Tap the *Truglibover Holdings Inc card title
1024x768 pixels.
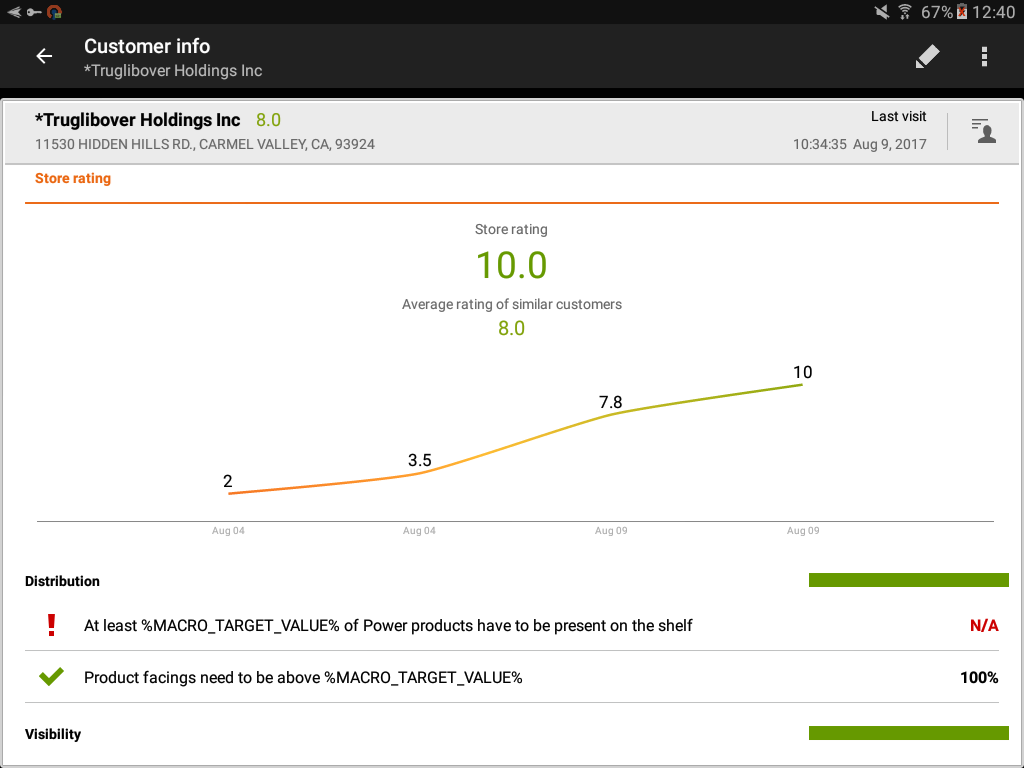(x=137, y=120)
